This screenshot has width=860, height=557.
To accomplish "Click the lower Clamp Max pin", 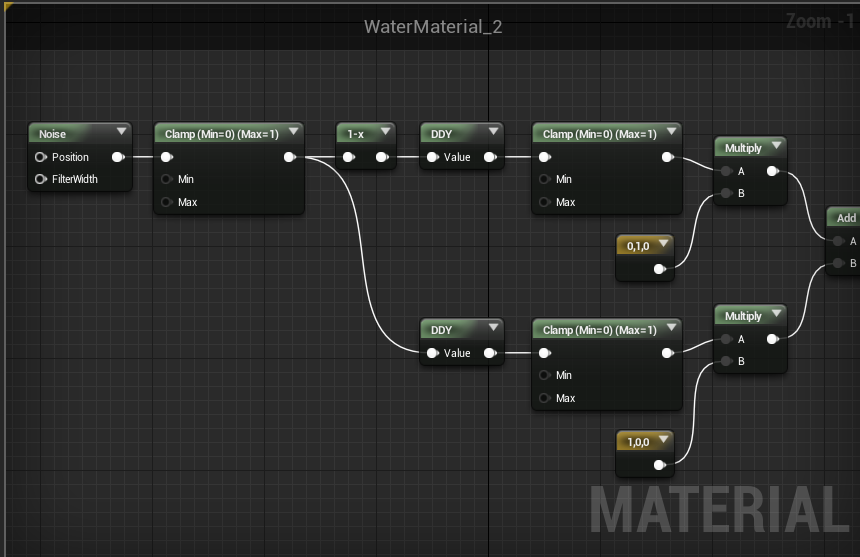I will (x=545, y=398).
